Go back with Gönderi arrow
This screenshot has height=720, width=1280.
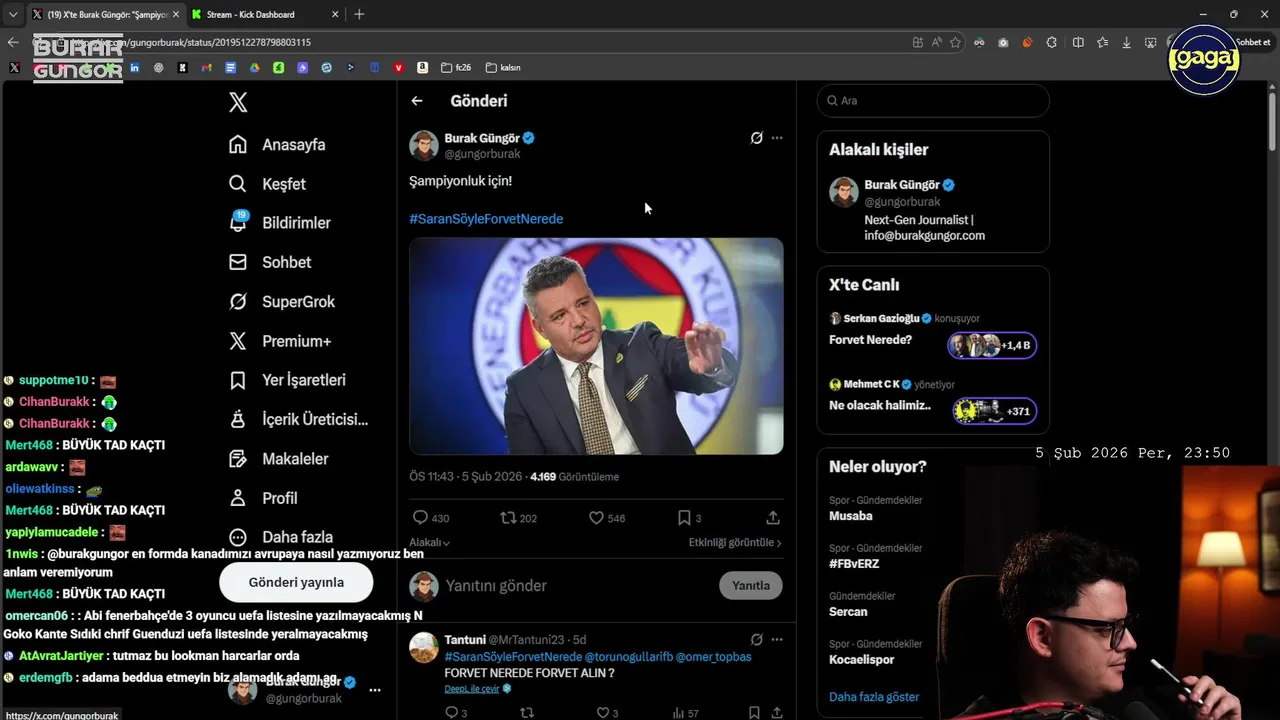click(417, 101)
